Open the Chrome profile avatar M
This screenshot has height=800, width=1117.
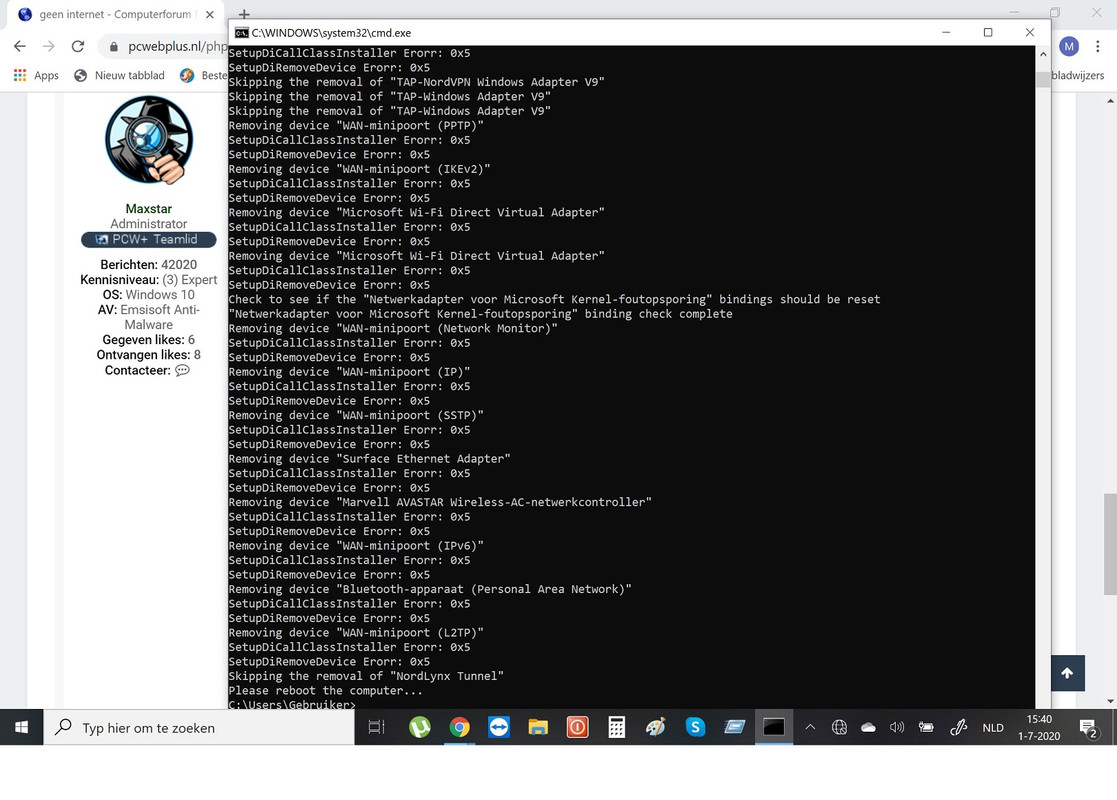coord(1069,46)
